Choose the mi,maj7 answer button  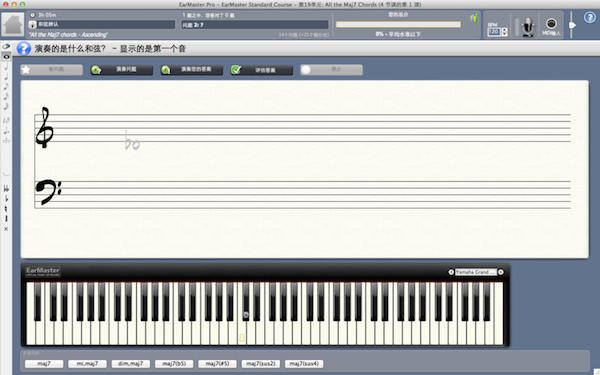pyautogui.click(x=87, y=364)
